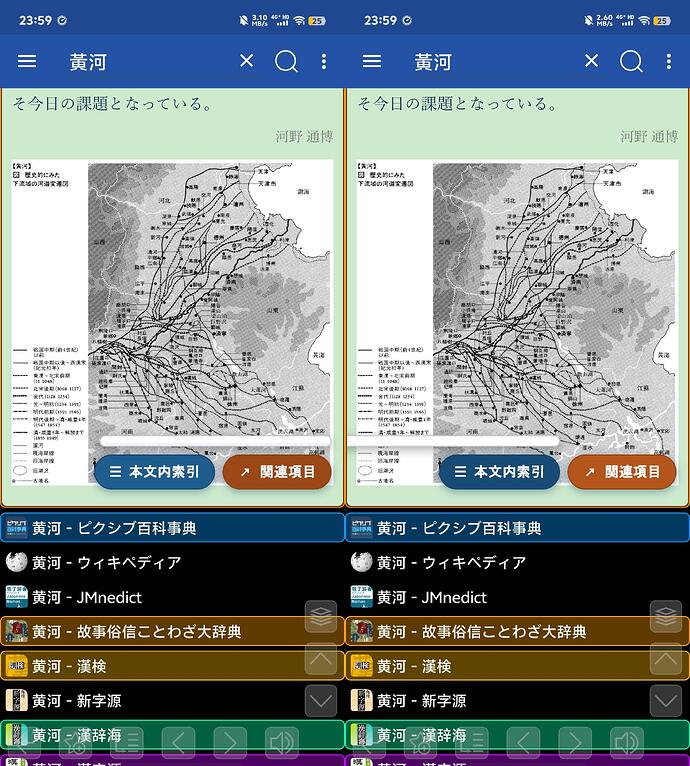Open 黄河 - 故事俗信ことわざ大辞典 on right screen
Screen dimensions: 690x766
click(x=517, y=632)
